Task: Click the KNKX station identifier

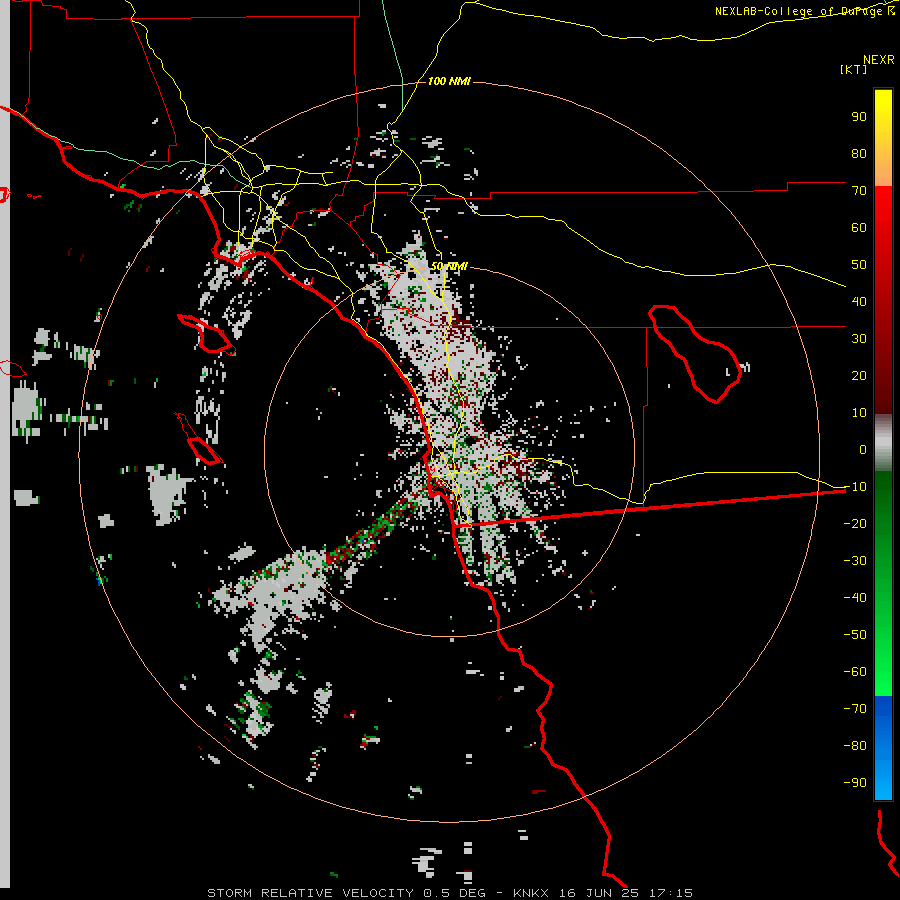Action: click(531, 893)
